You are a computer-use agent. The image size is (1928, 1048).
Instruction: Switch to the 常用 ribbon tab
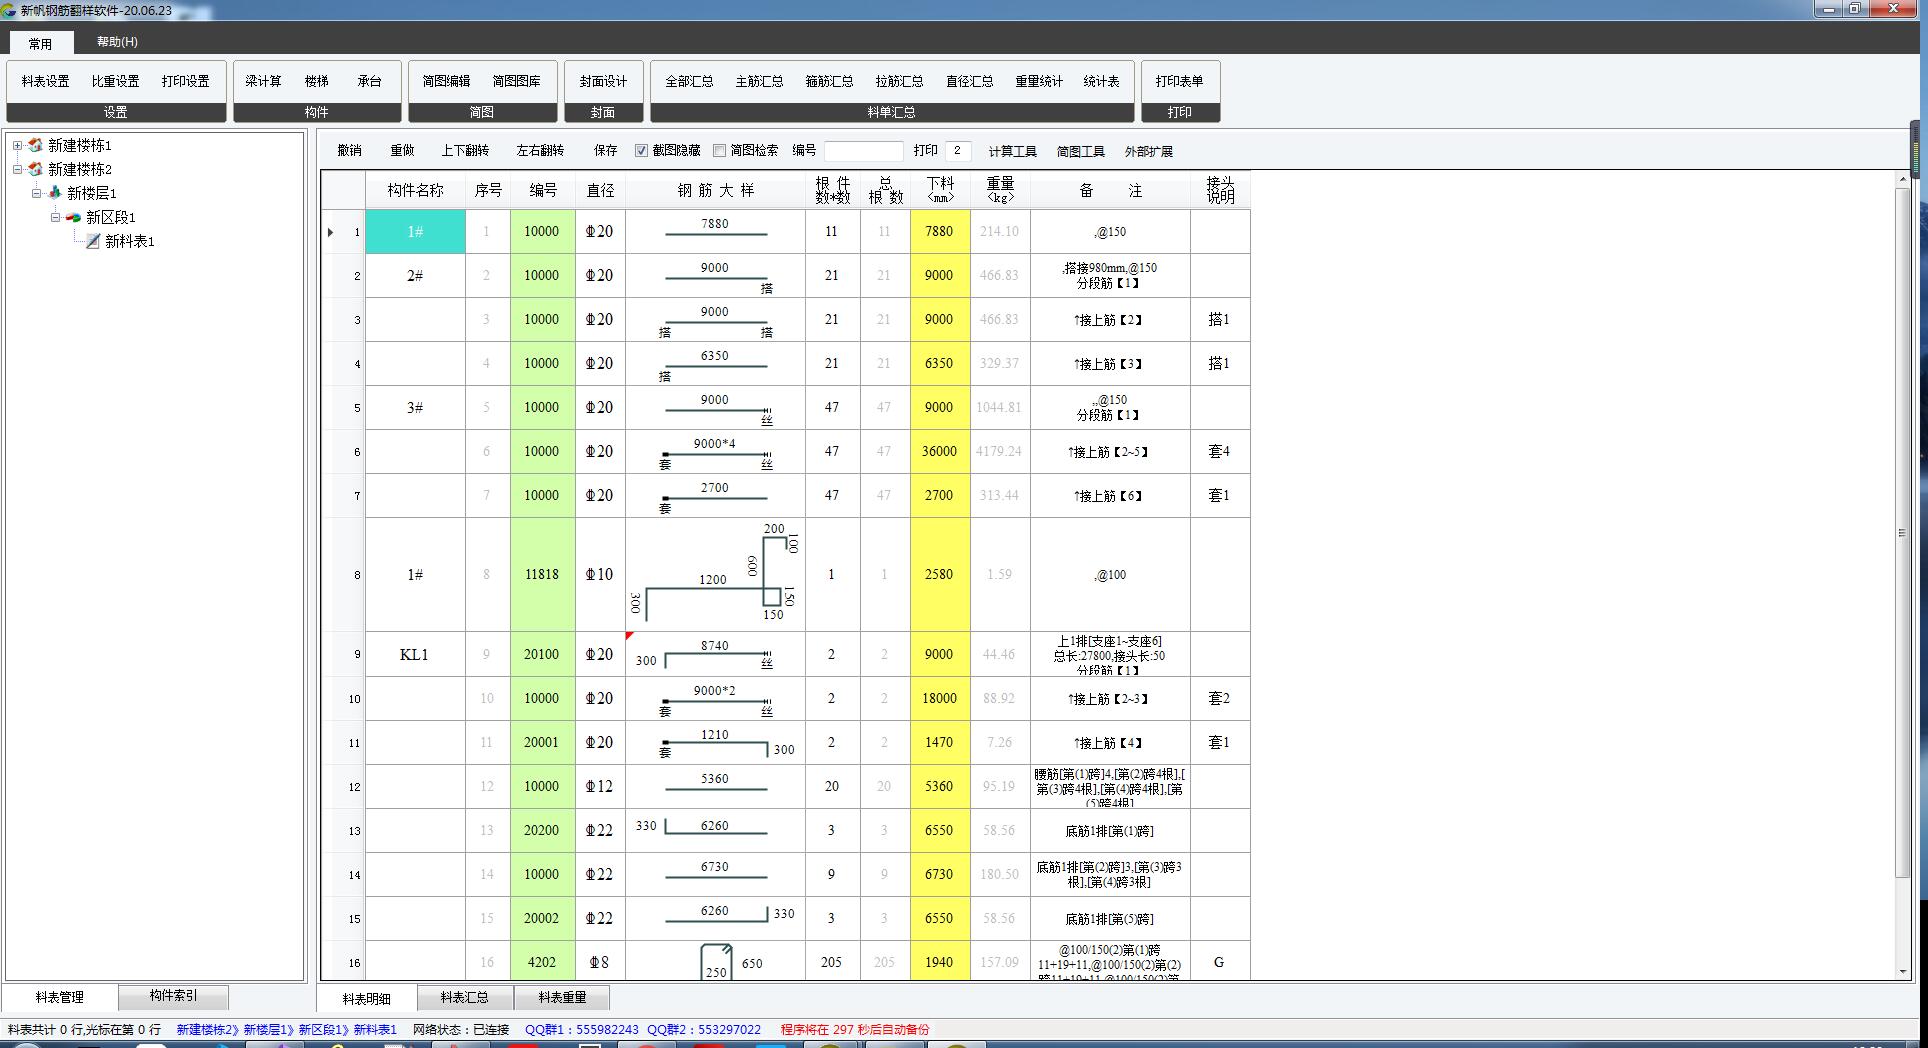point(40,43)
